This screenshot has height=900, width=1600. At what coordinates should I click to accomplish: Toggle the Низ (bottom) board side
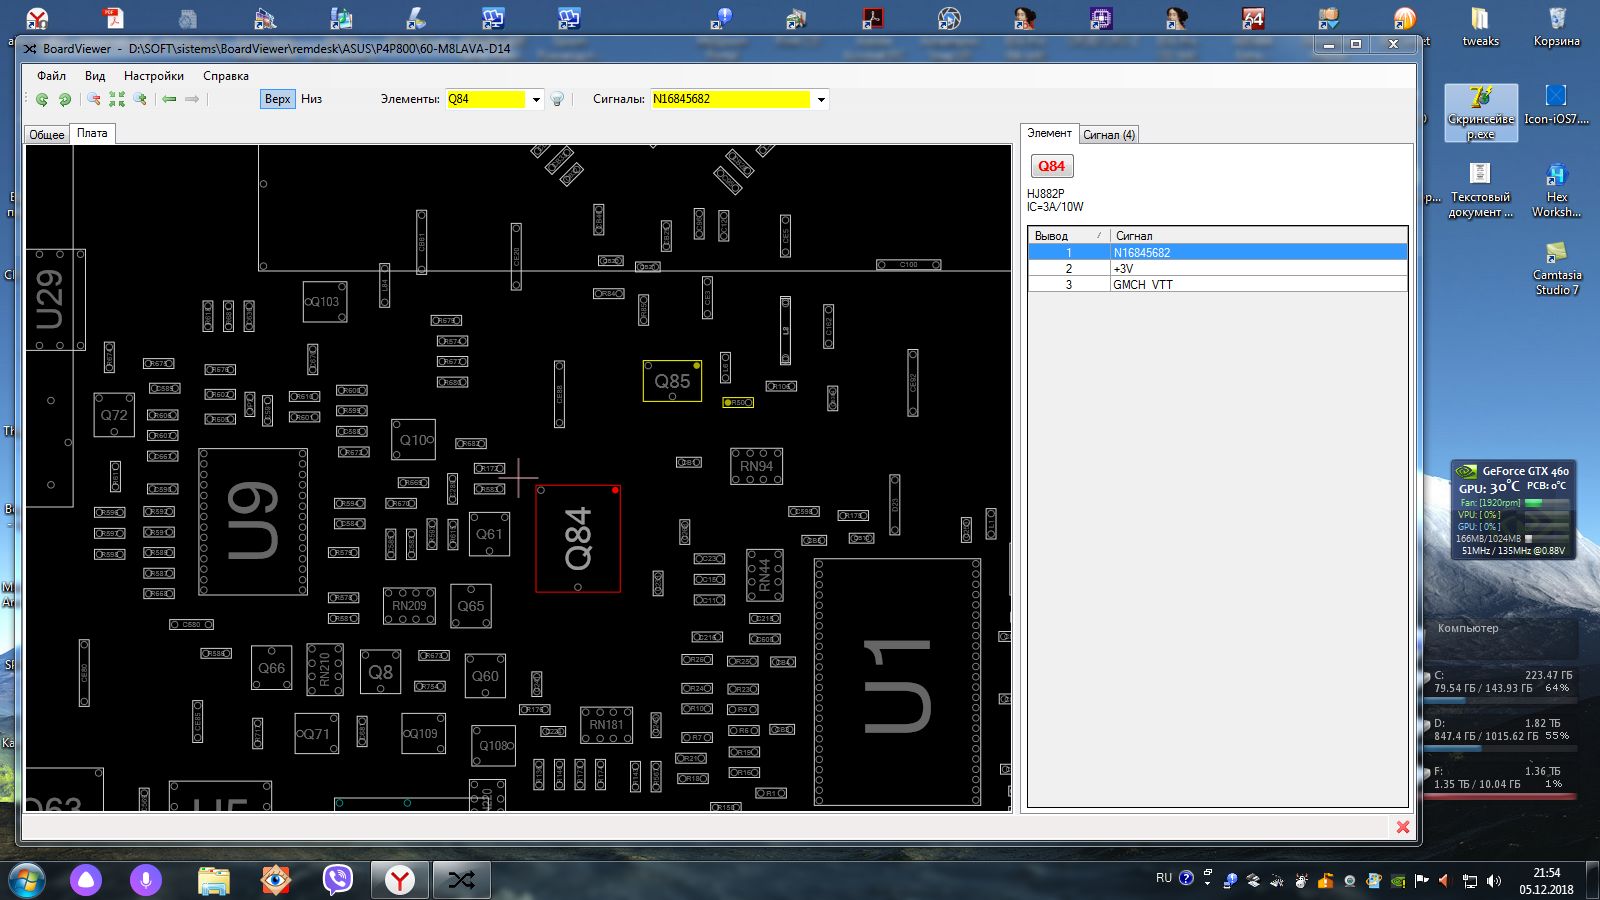click(311, 99)
